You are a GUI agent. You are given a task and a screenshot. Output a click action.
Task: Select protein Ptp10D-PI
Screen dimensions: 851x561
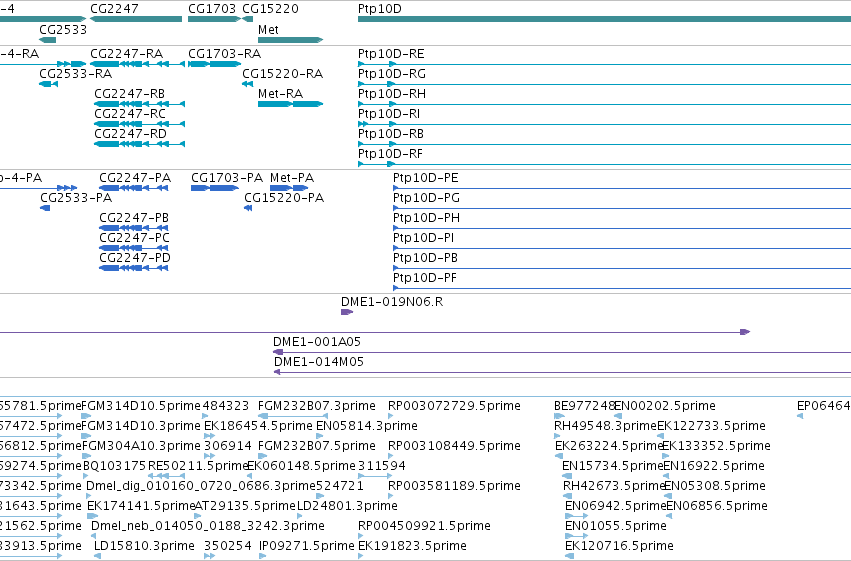click(x=622, y=248)
